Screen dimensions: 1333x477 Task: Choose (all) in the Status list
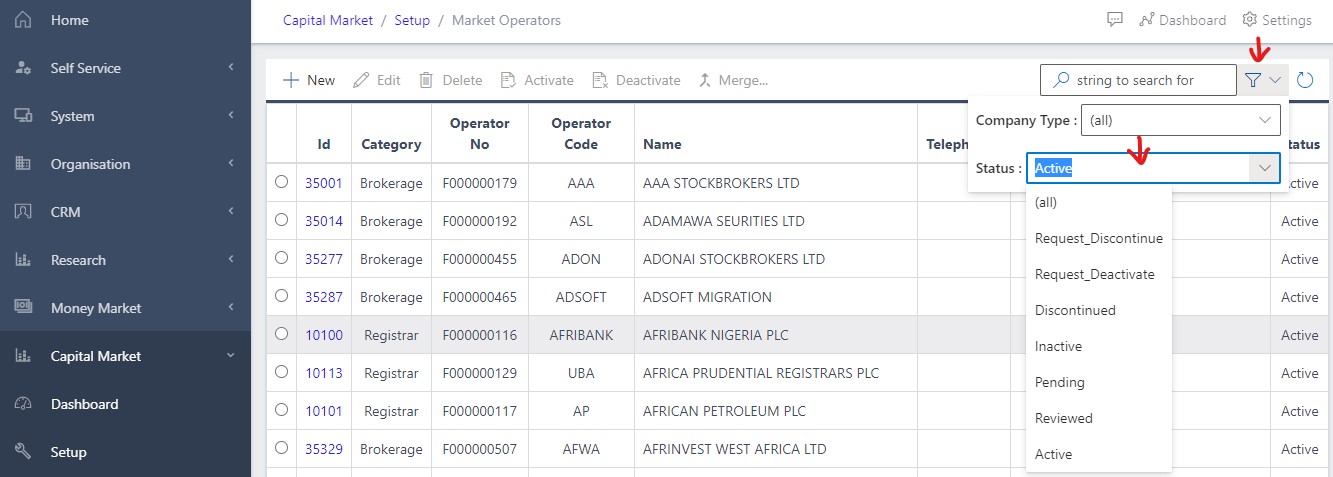pyautogui.click(x=1099, y=202)
